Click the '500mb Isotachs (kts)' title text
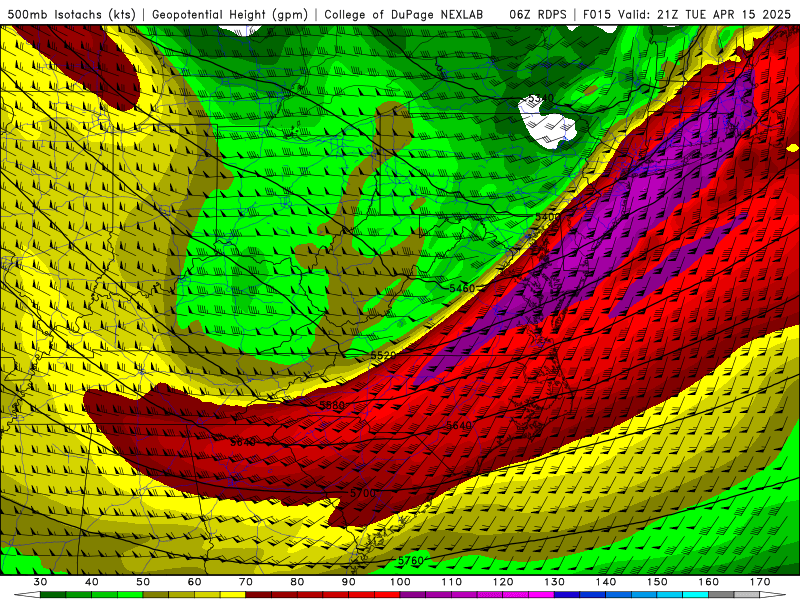Screen dimensions: 800x600 [71, 14]
